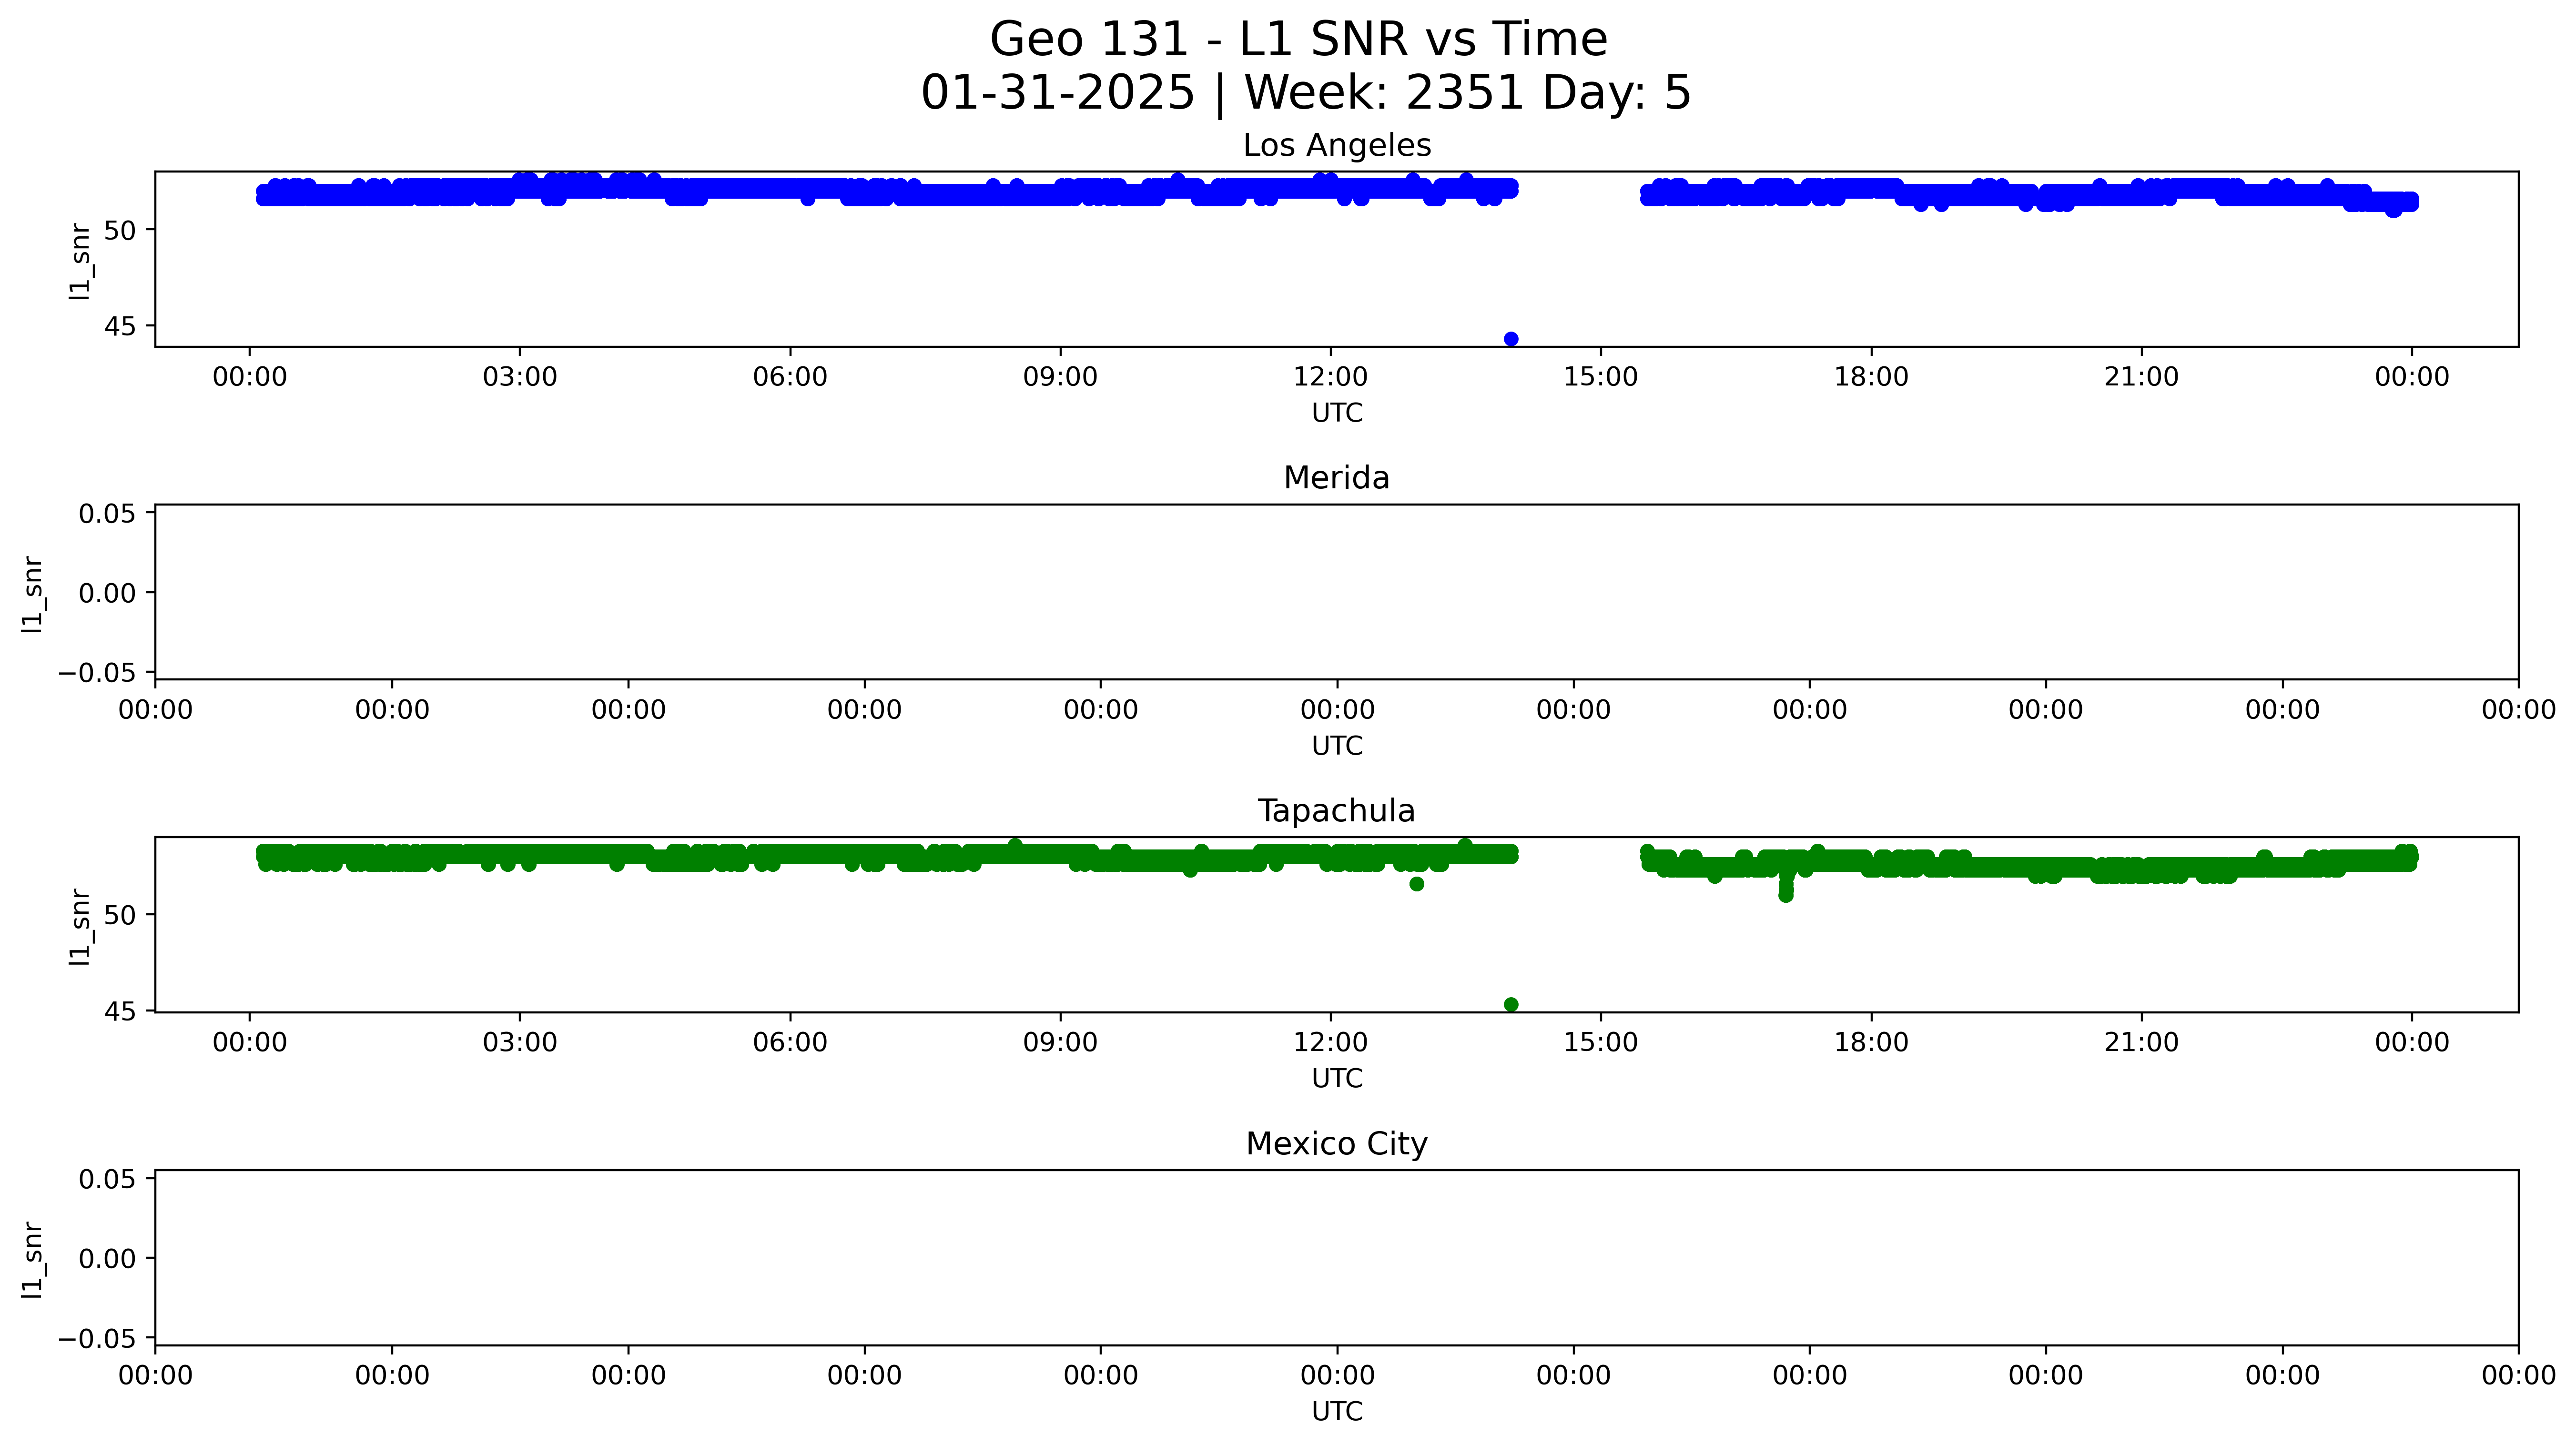Click the 0.05 y-tick in Merida plot
This screenshot has width=2576, height=1445.
(x=107, y=514)
